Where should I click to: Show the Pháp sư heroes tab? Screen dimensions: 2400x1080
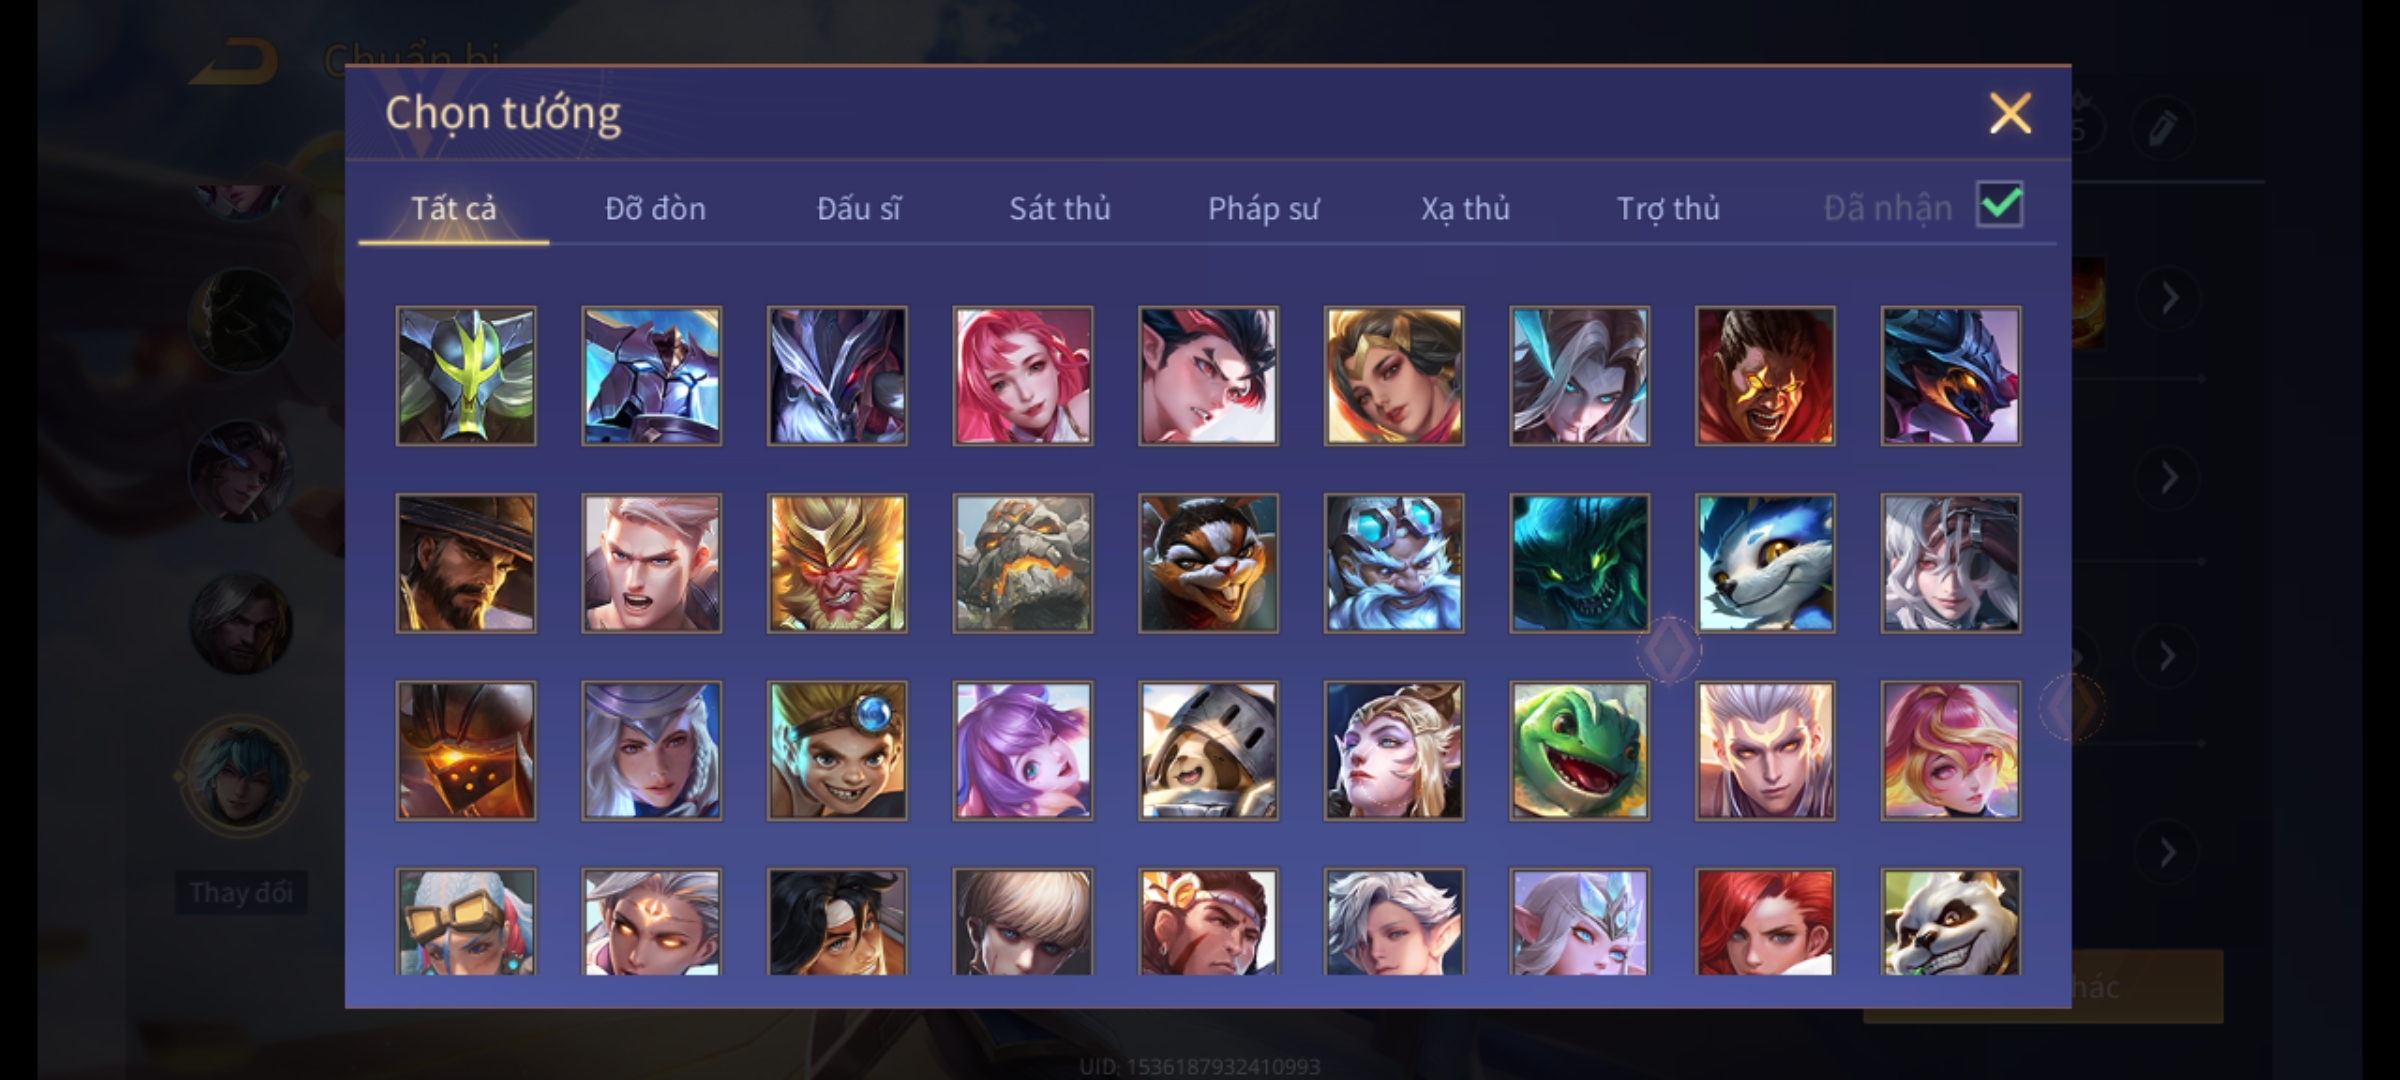pos(1263,208)
